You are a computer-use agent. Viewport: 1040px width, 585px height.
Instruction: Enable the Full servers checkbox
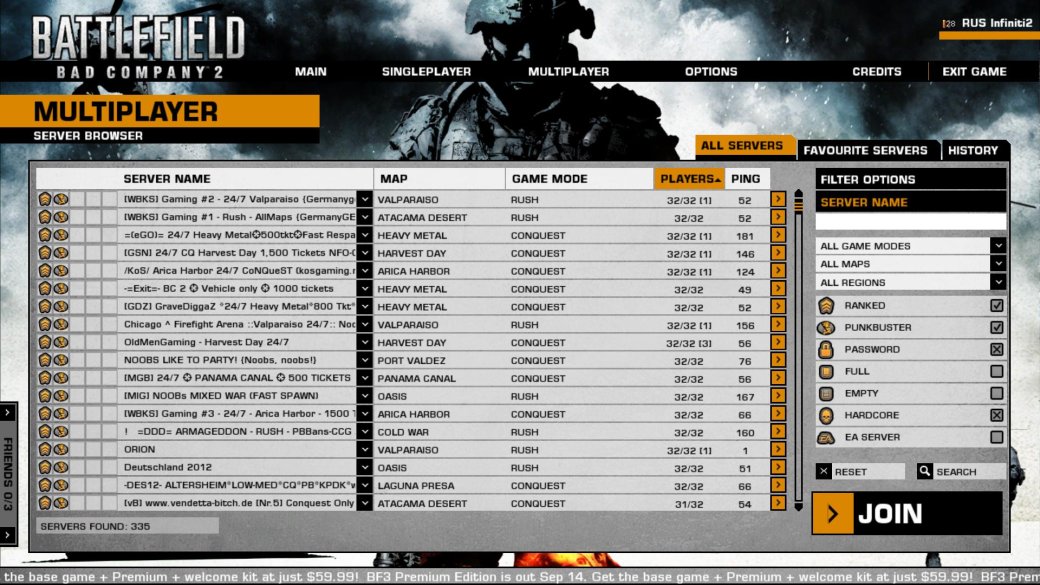996,371
